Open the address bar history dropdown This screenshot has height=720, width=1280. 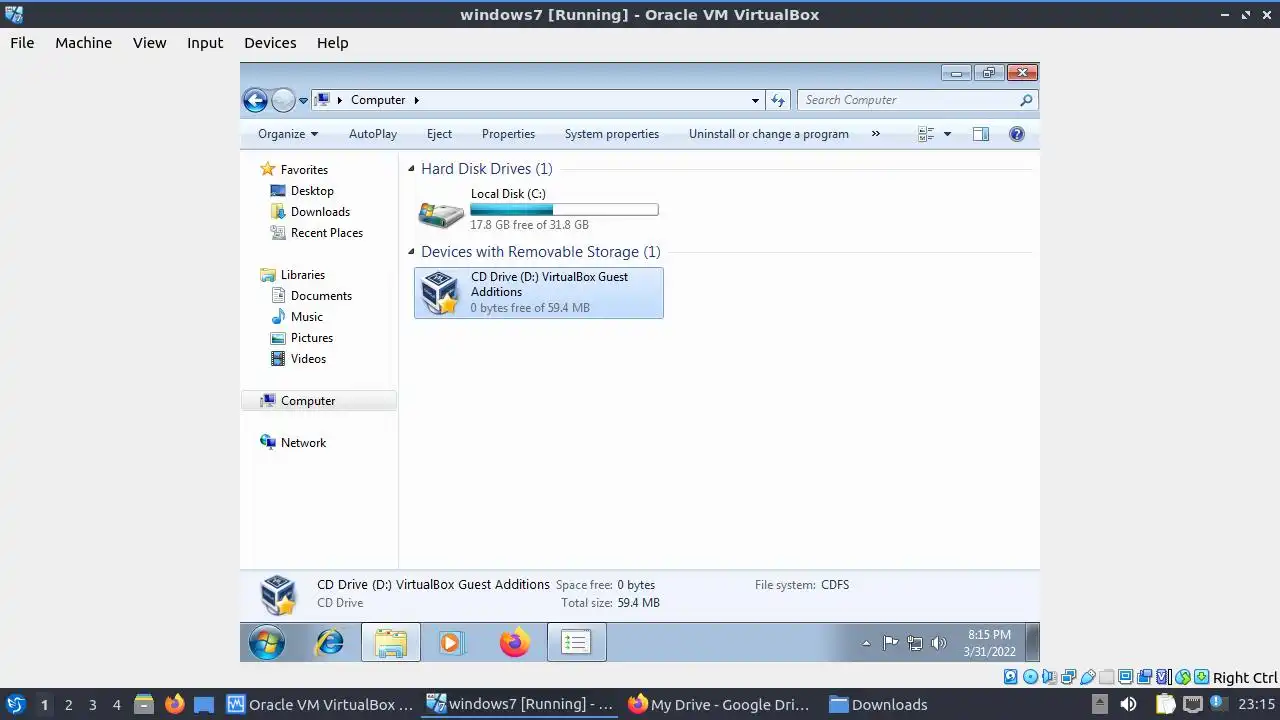[755, 100]
